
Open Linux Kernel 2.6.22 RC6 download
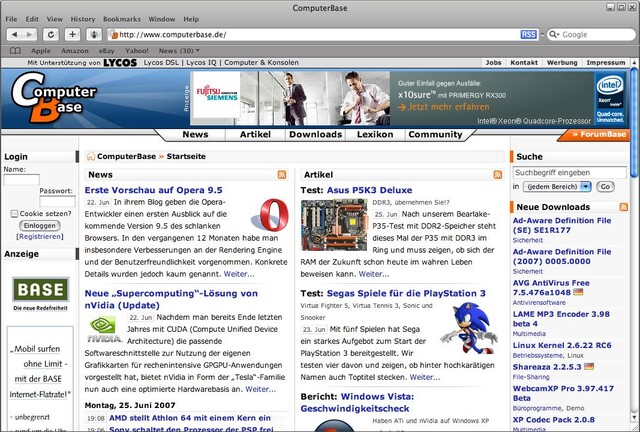pos(562,345)
